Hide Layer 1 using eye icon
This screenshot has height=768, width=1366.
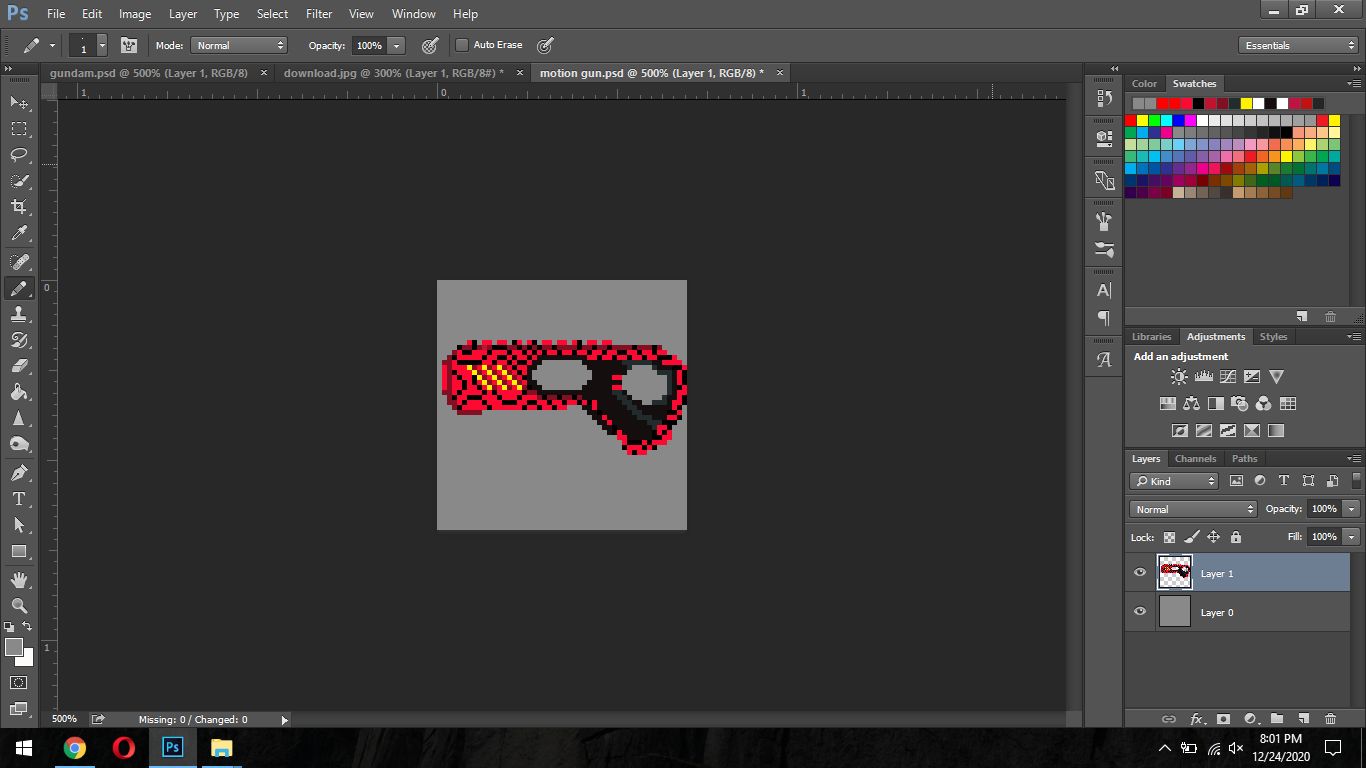[1140, 573]
